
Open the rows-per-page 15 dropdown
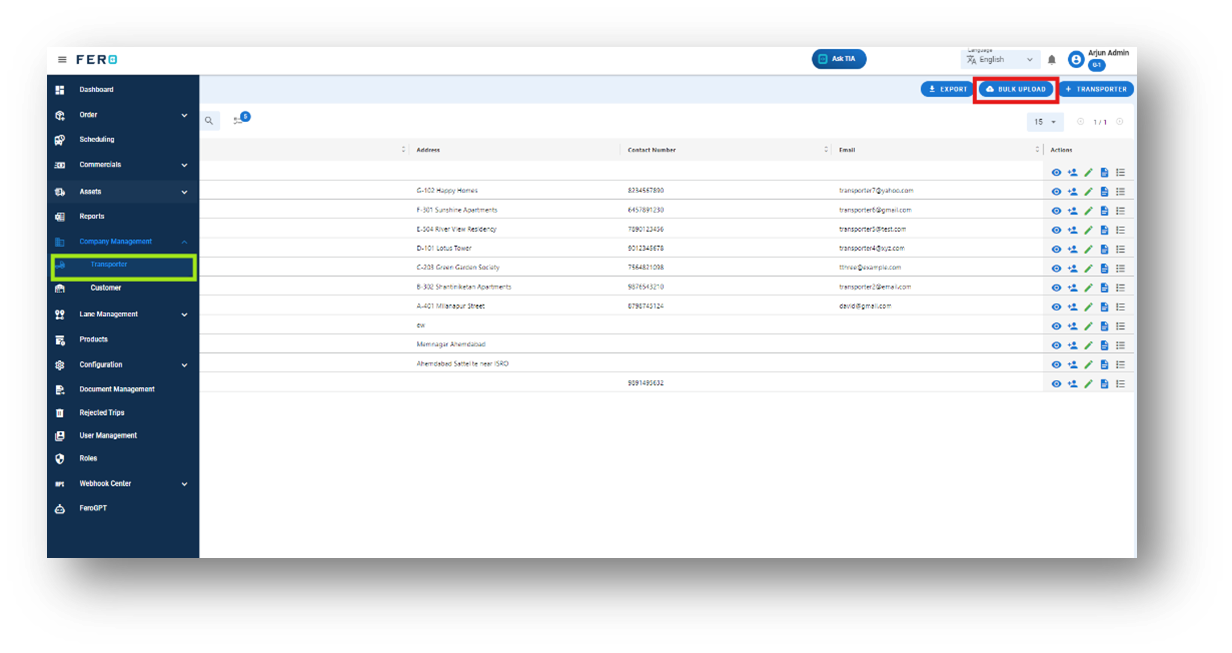tap(1045, 122)
